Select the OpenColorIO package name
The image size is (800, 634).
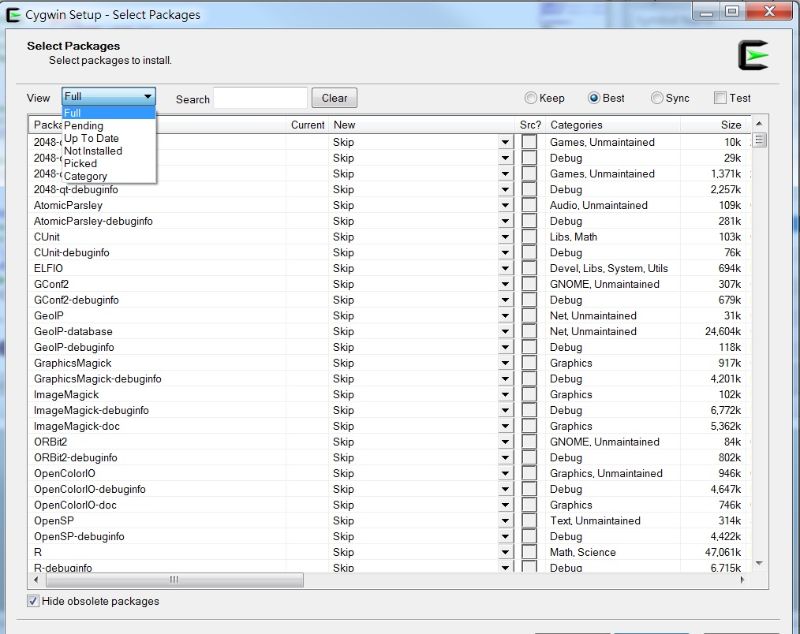tap(64, 473)
